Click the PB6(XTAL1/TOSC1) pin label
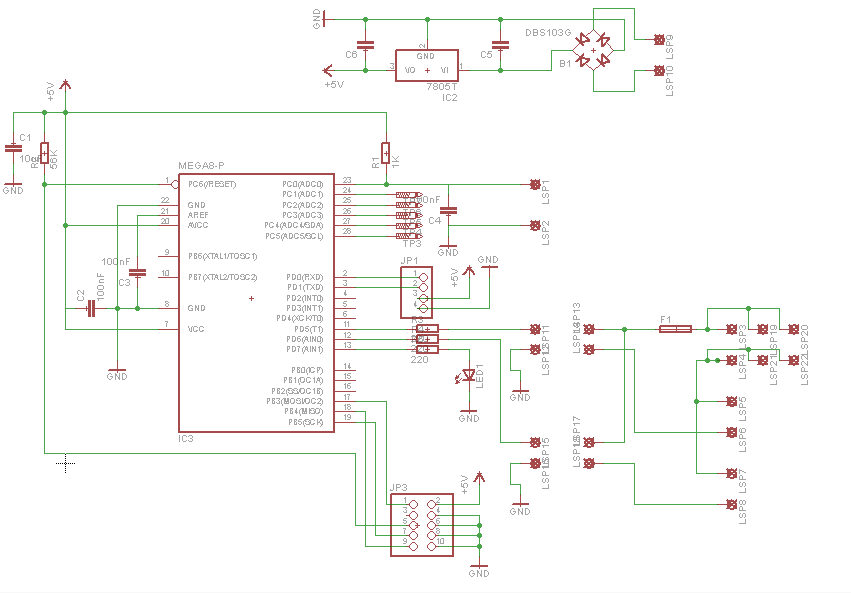The width and height of the screenshot is (851, 593). click(x=223, y=256)
